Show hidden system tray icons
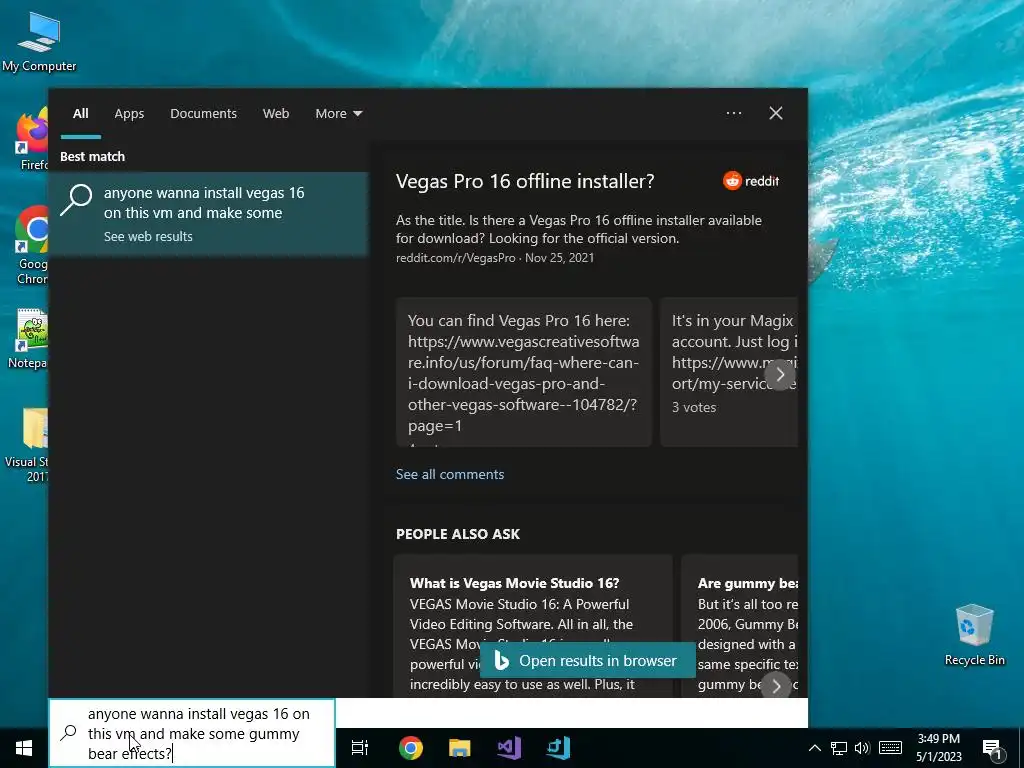The width and height of the screenshot is (1024, 768). point(814,748)
